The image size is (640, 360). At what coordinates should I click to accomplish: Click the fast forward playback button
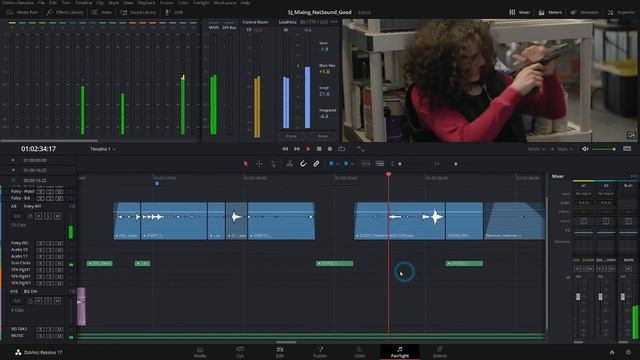click(297, 149)
